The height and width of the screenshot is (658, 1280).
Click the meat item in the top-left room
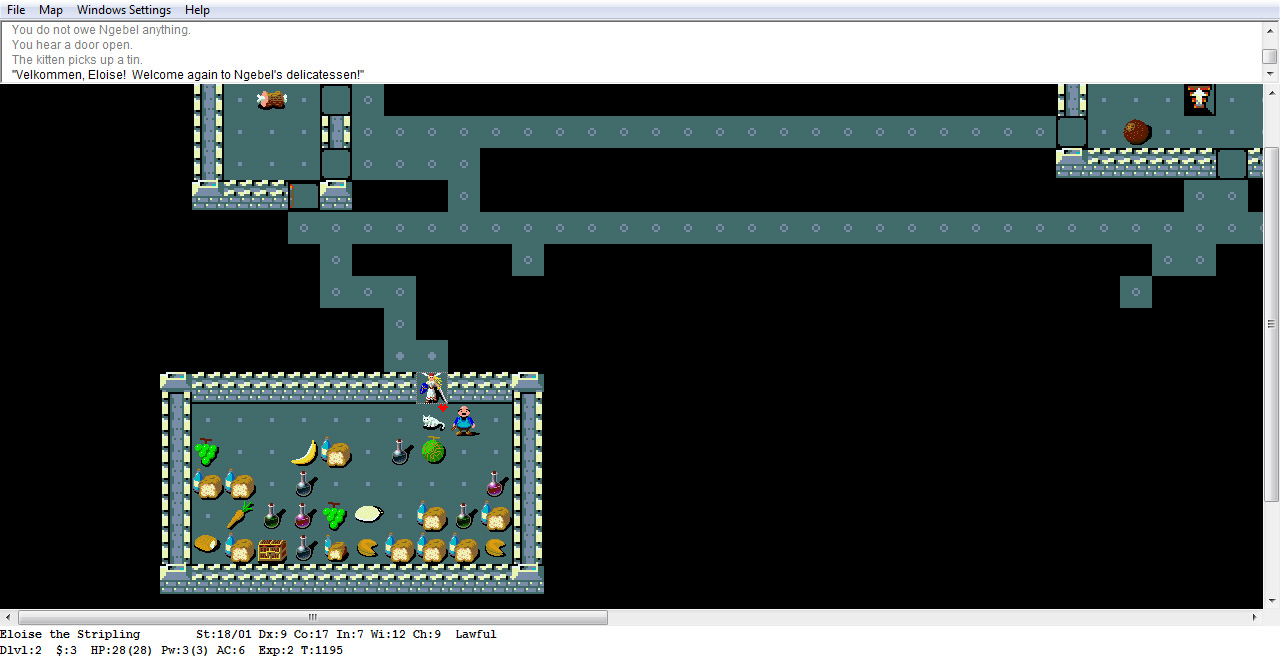(x=272, y=99)
